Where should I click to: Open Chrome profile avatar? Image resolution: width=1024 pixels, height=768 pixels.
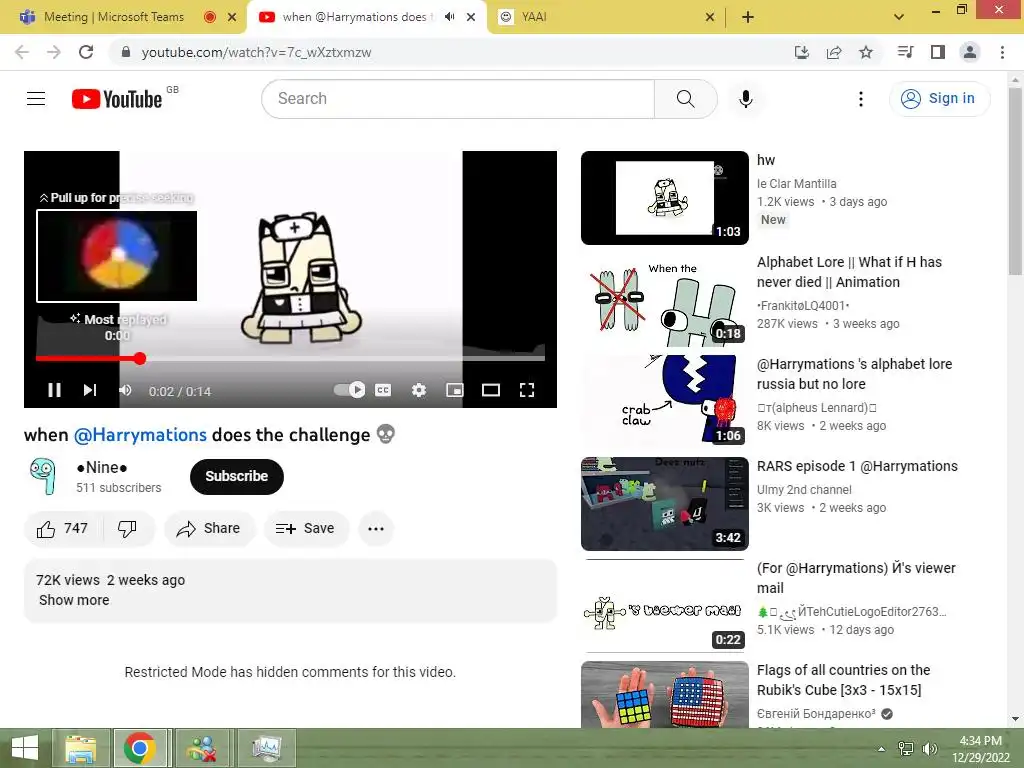[x=970, y=52]
